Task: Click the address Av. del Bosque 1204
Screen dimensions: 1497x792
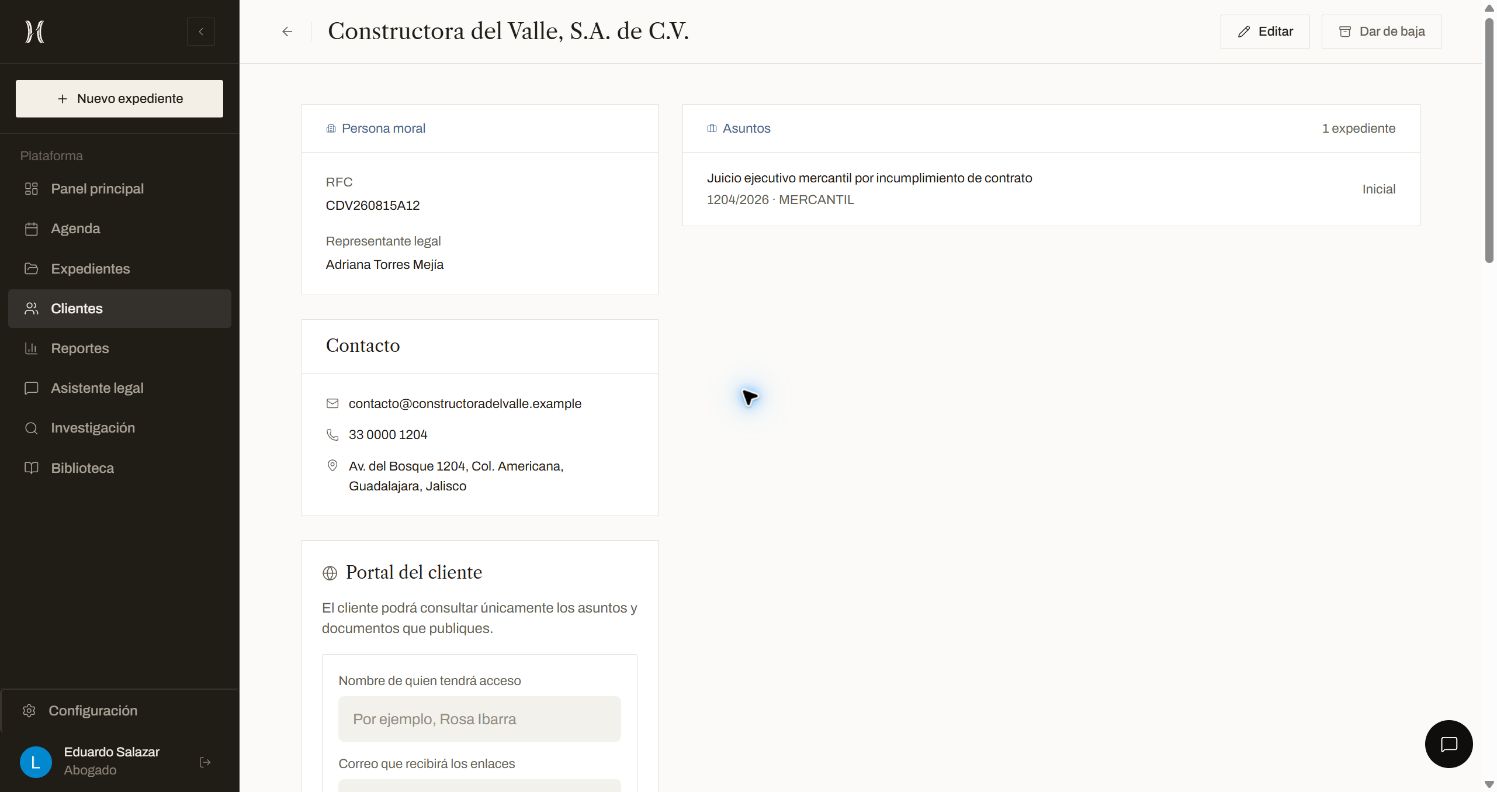Action: [456, 476]
